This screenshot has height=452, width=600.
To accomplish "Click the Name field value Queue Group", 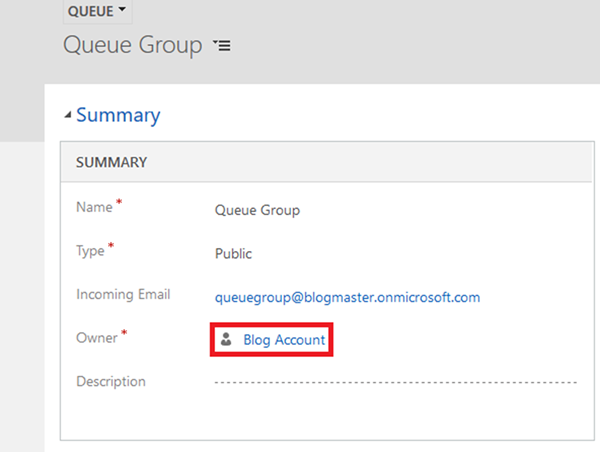I will coord(257,211).
